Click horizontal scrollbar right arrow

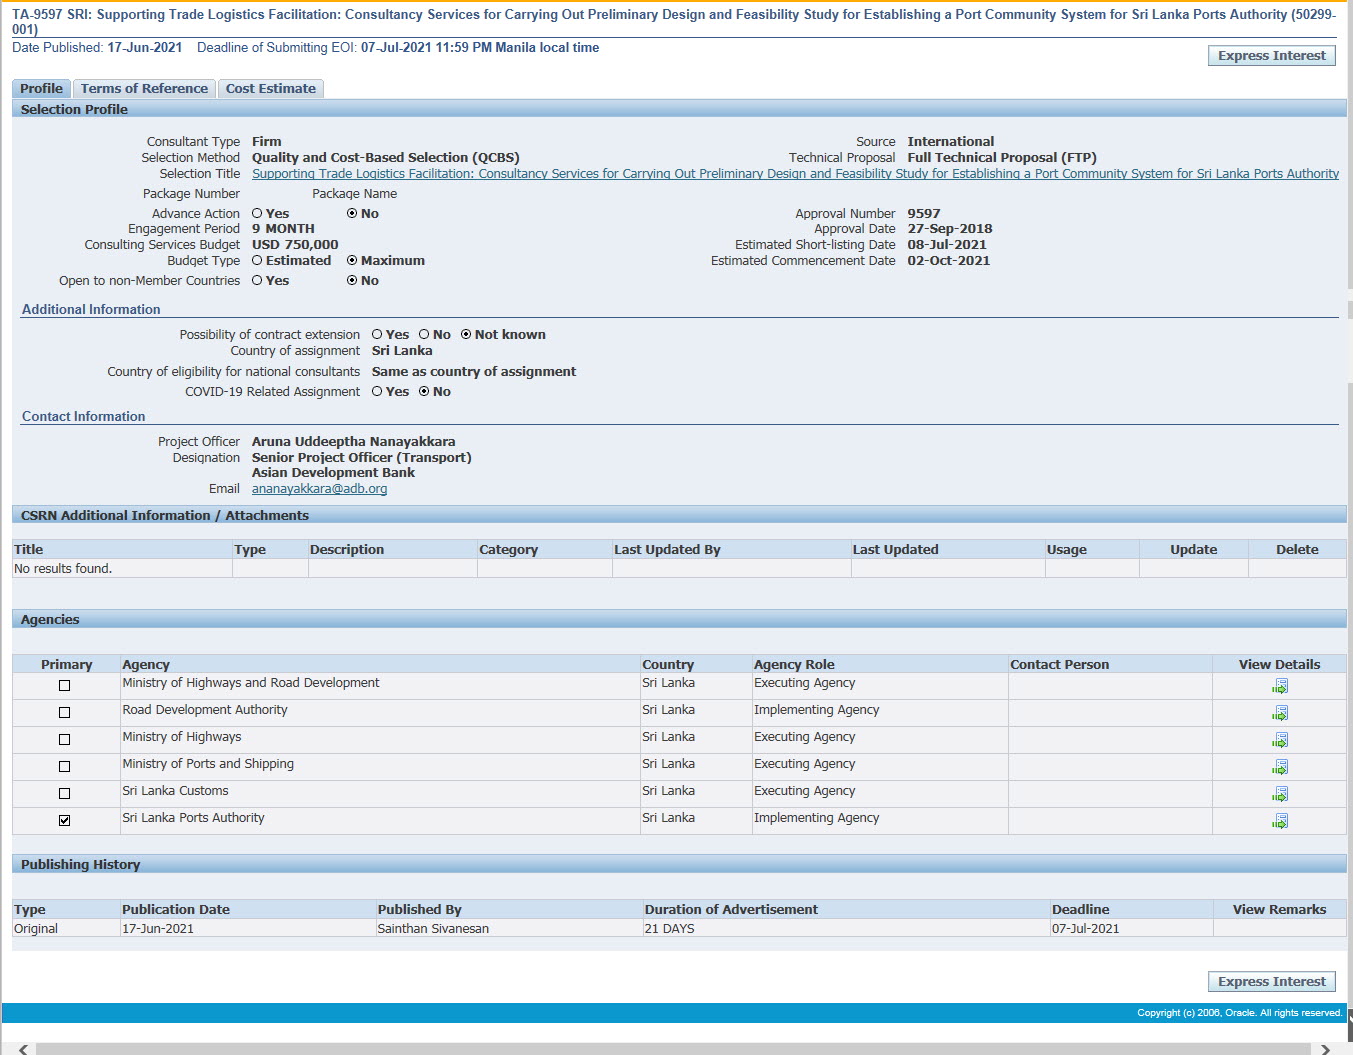click(1325, 1049)
